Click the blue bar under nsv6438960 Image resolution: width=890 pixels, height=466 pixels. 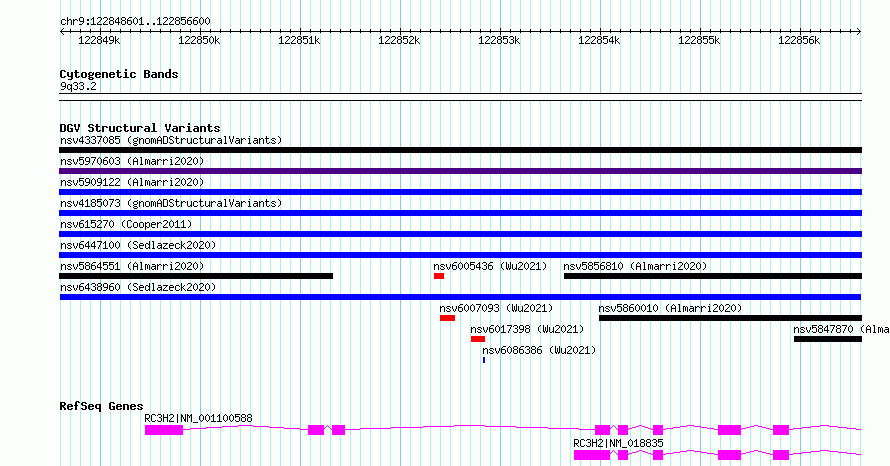coord(460,297)
